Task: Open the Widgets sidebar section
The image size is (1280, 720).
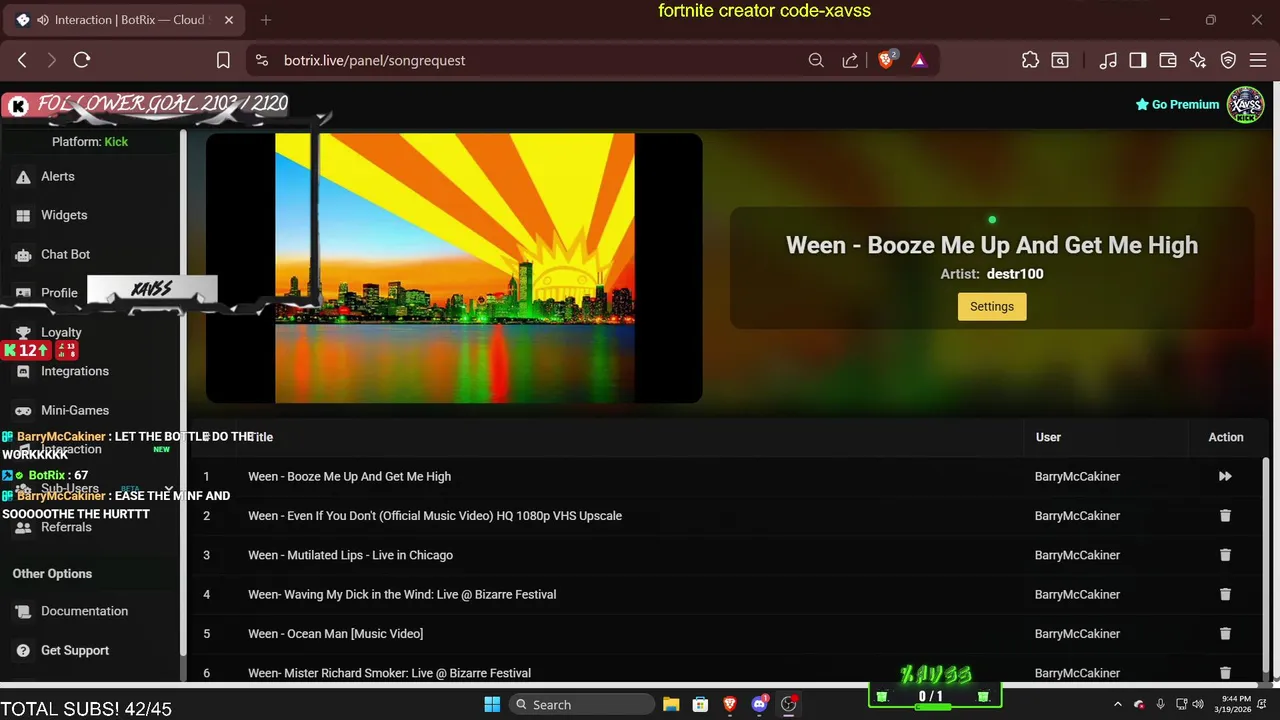Action: pyautogui.click(x=63, y=215)
